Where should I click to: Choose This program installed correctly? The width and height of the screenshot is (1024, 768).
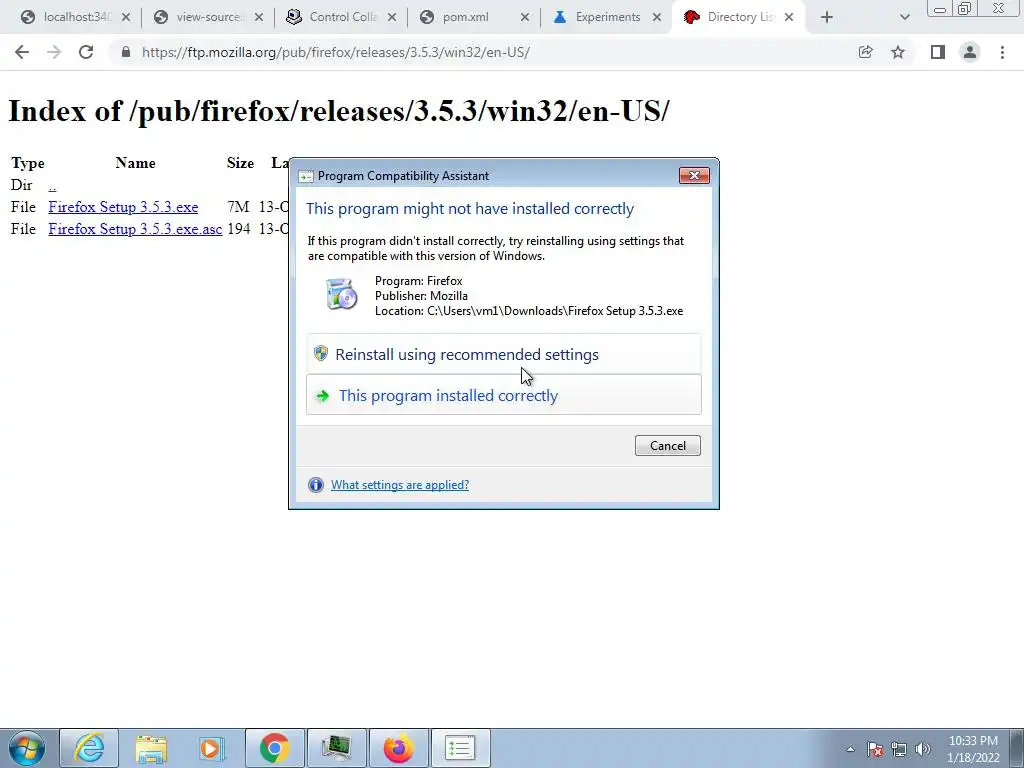pos(504,395)
